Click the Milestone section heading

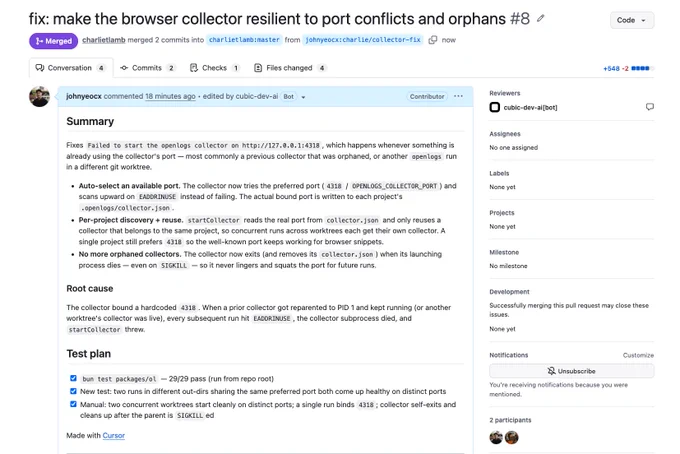tap(504, 252)
